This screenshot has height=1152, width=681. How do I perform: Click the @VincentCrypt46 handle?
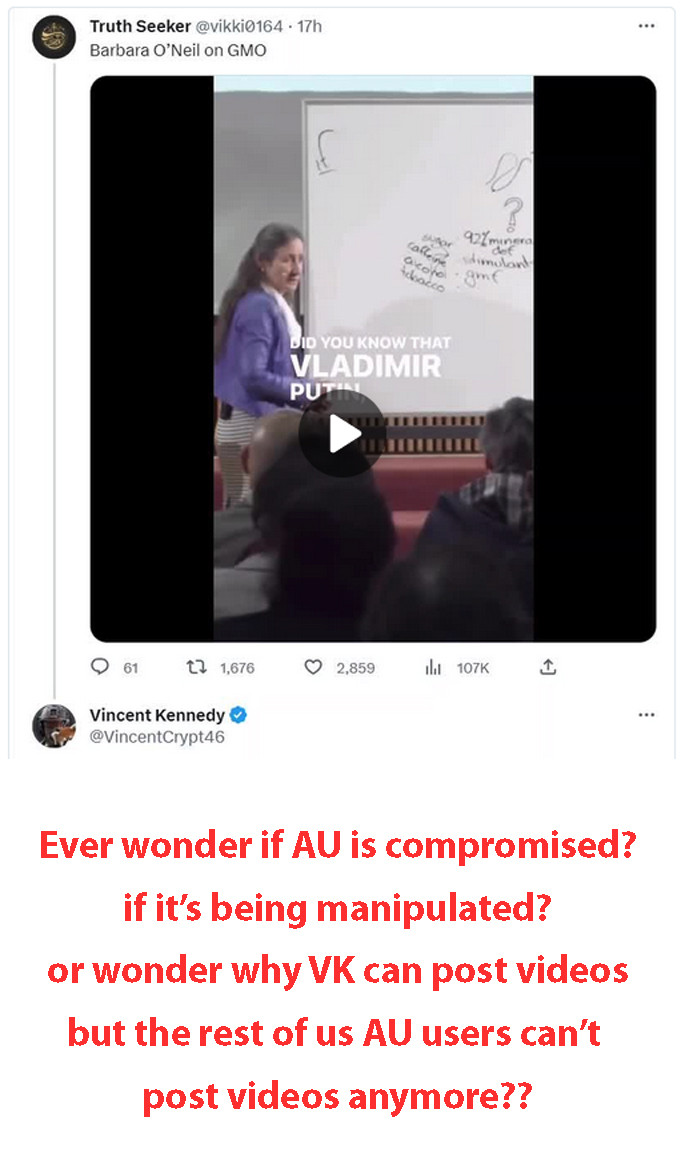[x=157, y=737]
